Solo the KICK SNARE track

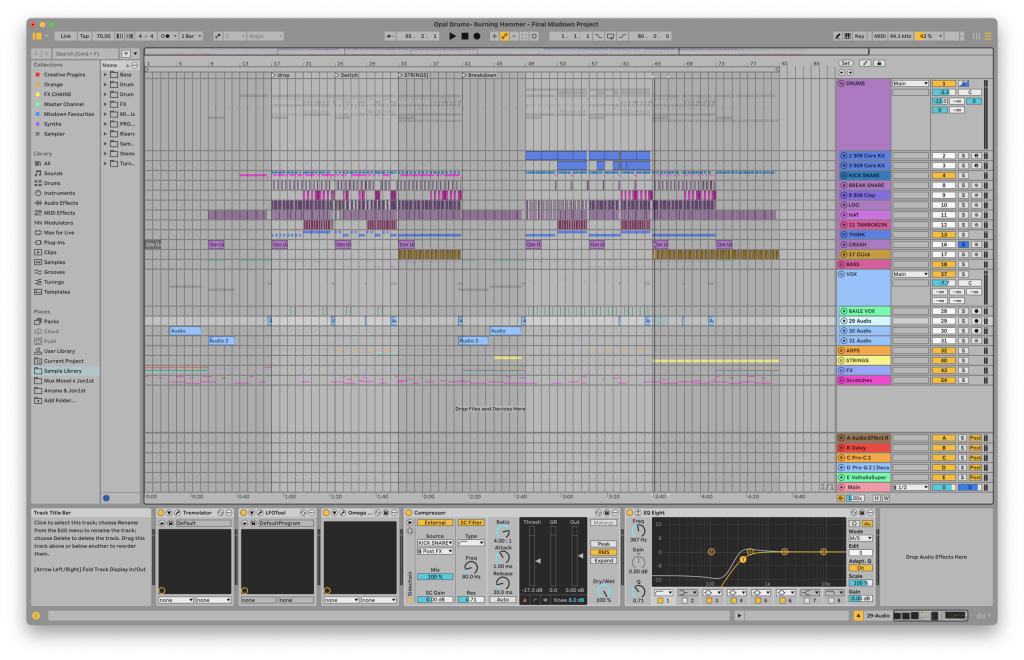click(964, 175)
